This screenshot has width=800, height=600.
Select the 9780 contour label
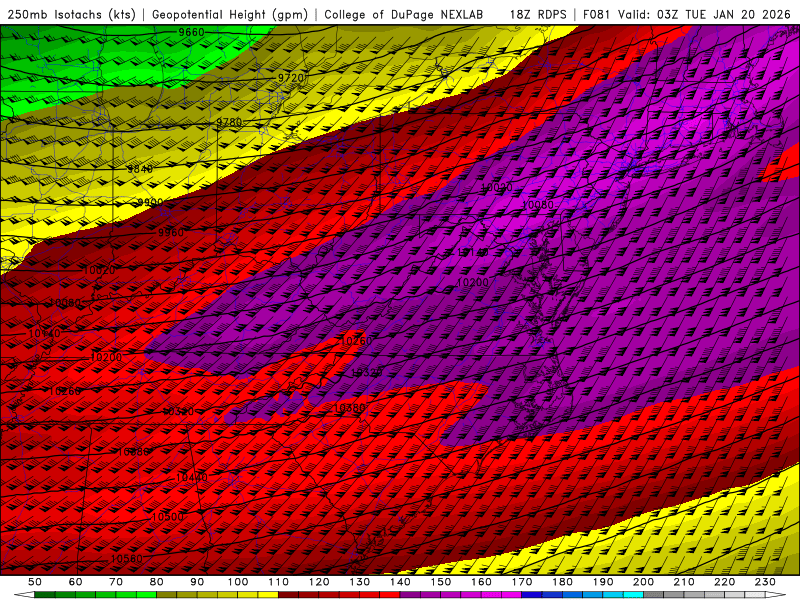click(x=229, y=122)
